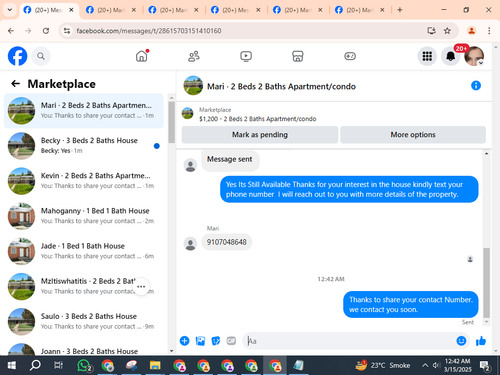This screenshot has width=500, height=375.
Task: Open the taskbar weather widget showing Smoke
Action: 383,365
